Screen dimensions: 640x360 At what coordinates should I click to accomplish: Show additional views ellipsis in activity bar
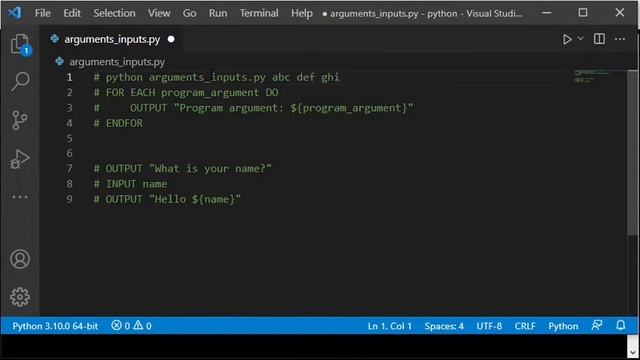[x=20, y=197]
